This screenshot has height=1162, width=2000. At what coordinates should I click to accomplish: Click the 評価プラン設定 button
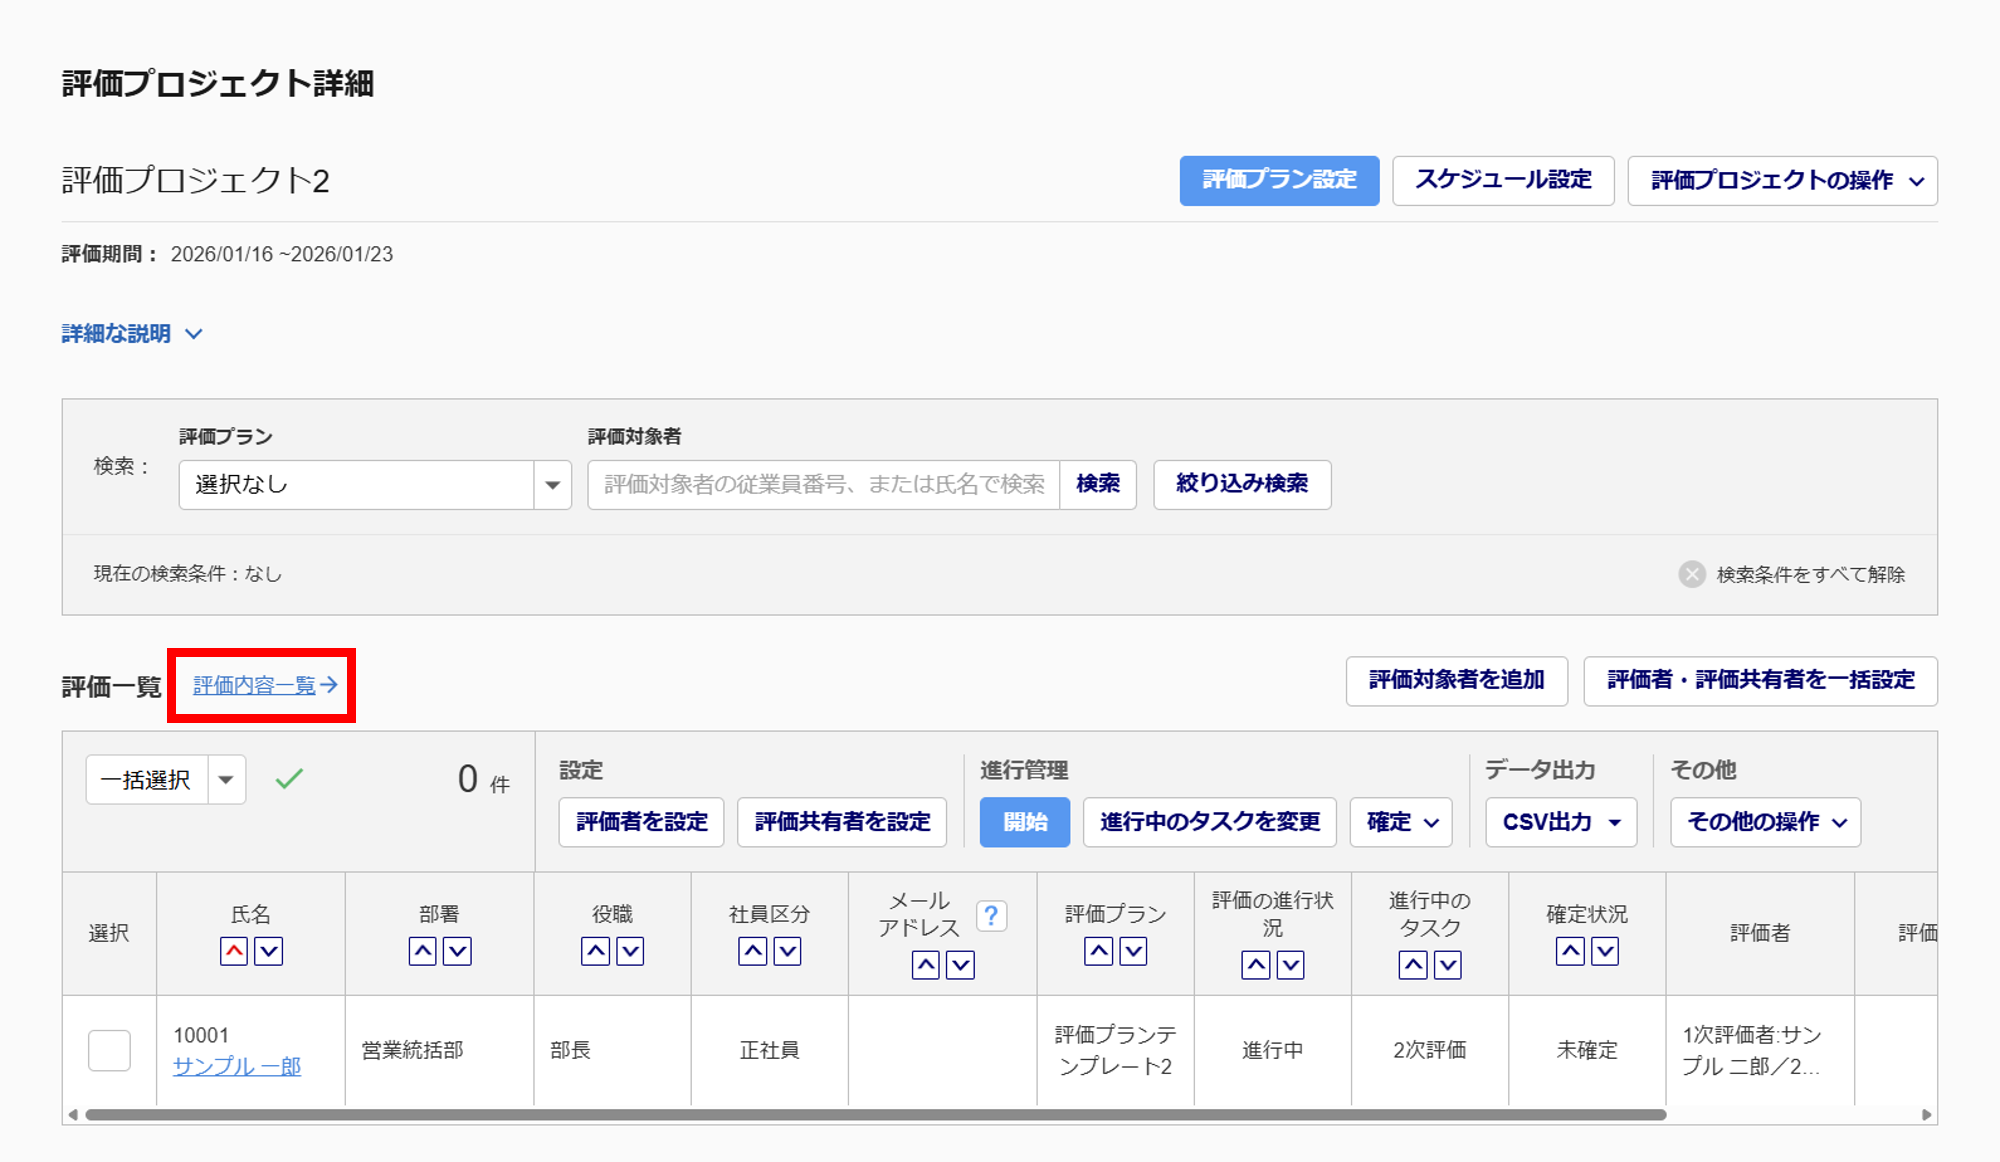(x=1279, y=181)
